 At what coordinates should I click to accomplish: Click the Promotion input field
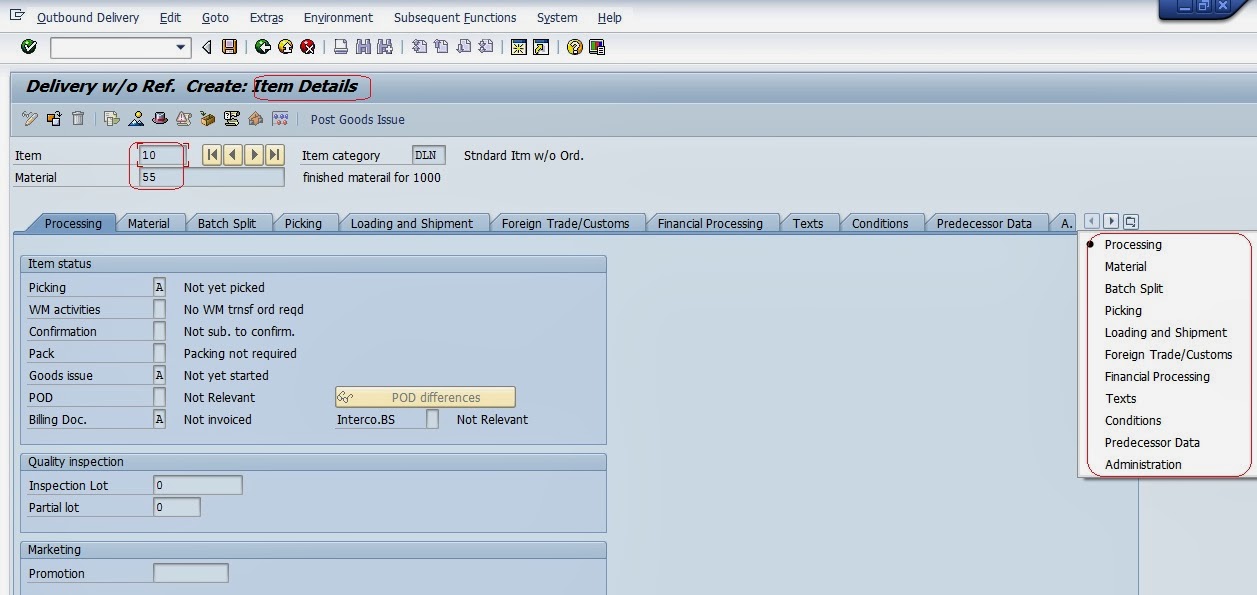[190, 573]
